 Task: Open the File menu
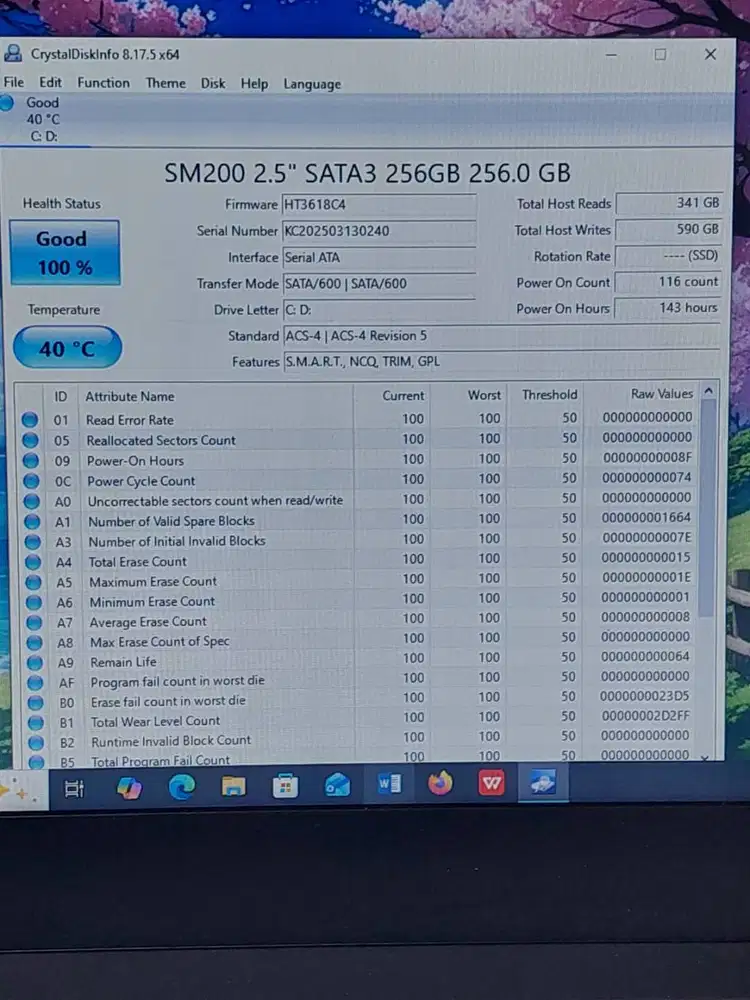click(x=13, y=82)
